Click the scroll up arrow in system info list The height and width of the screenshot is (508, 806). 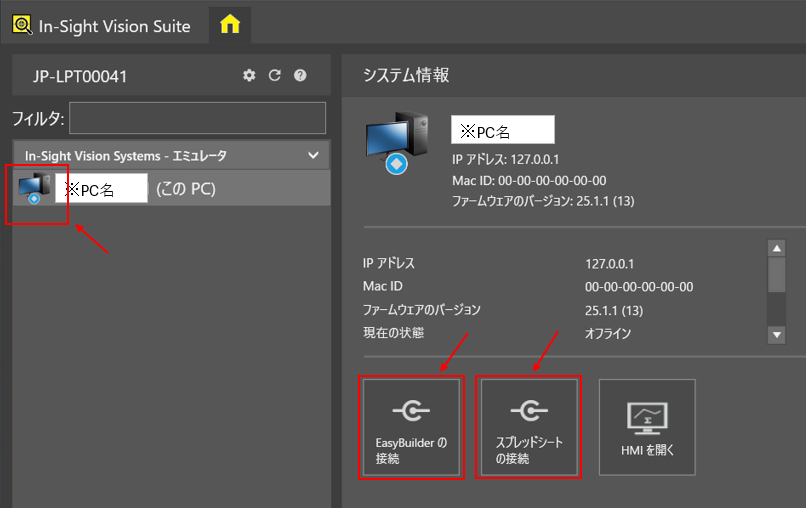coord(777,248)
